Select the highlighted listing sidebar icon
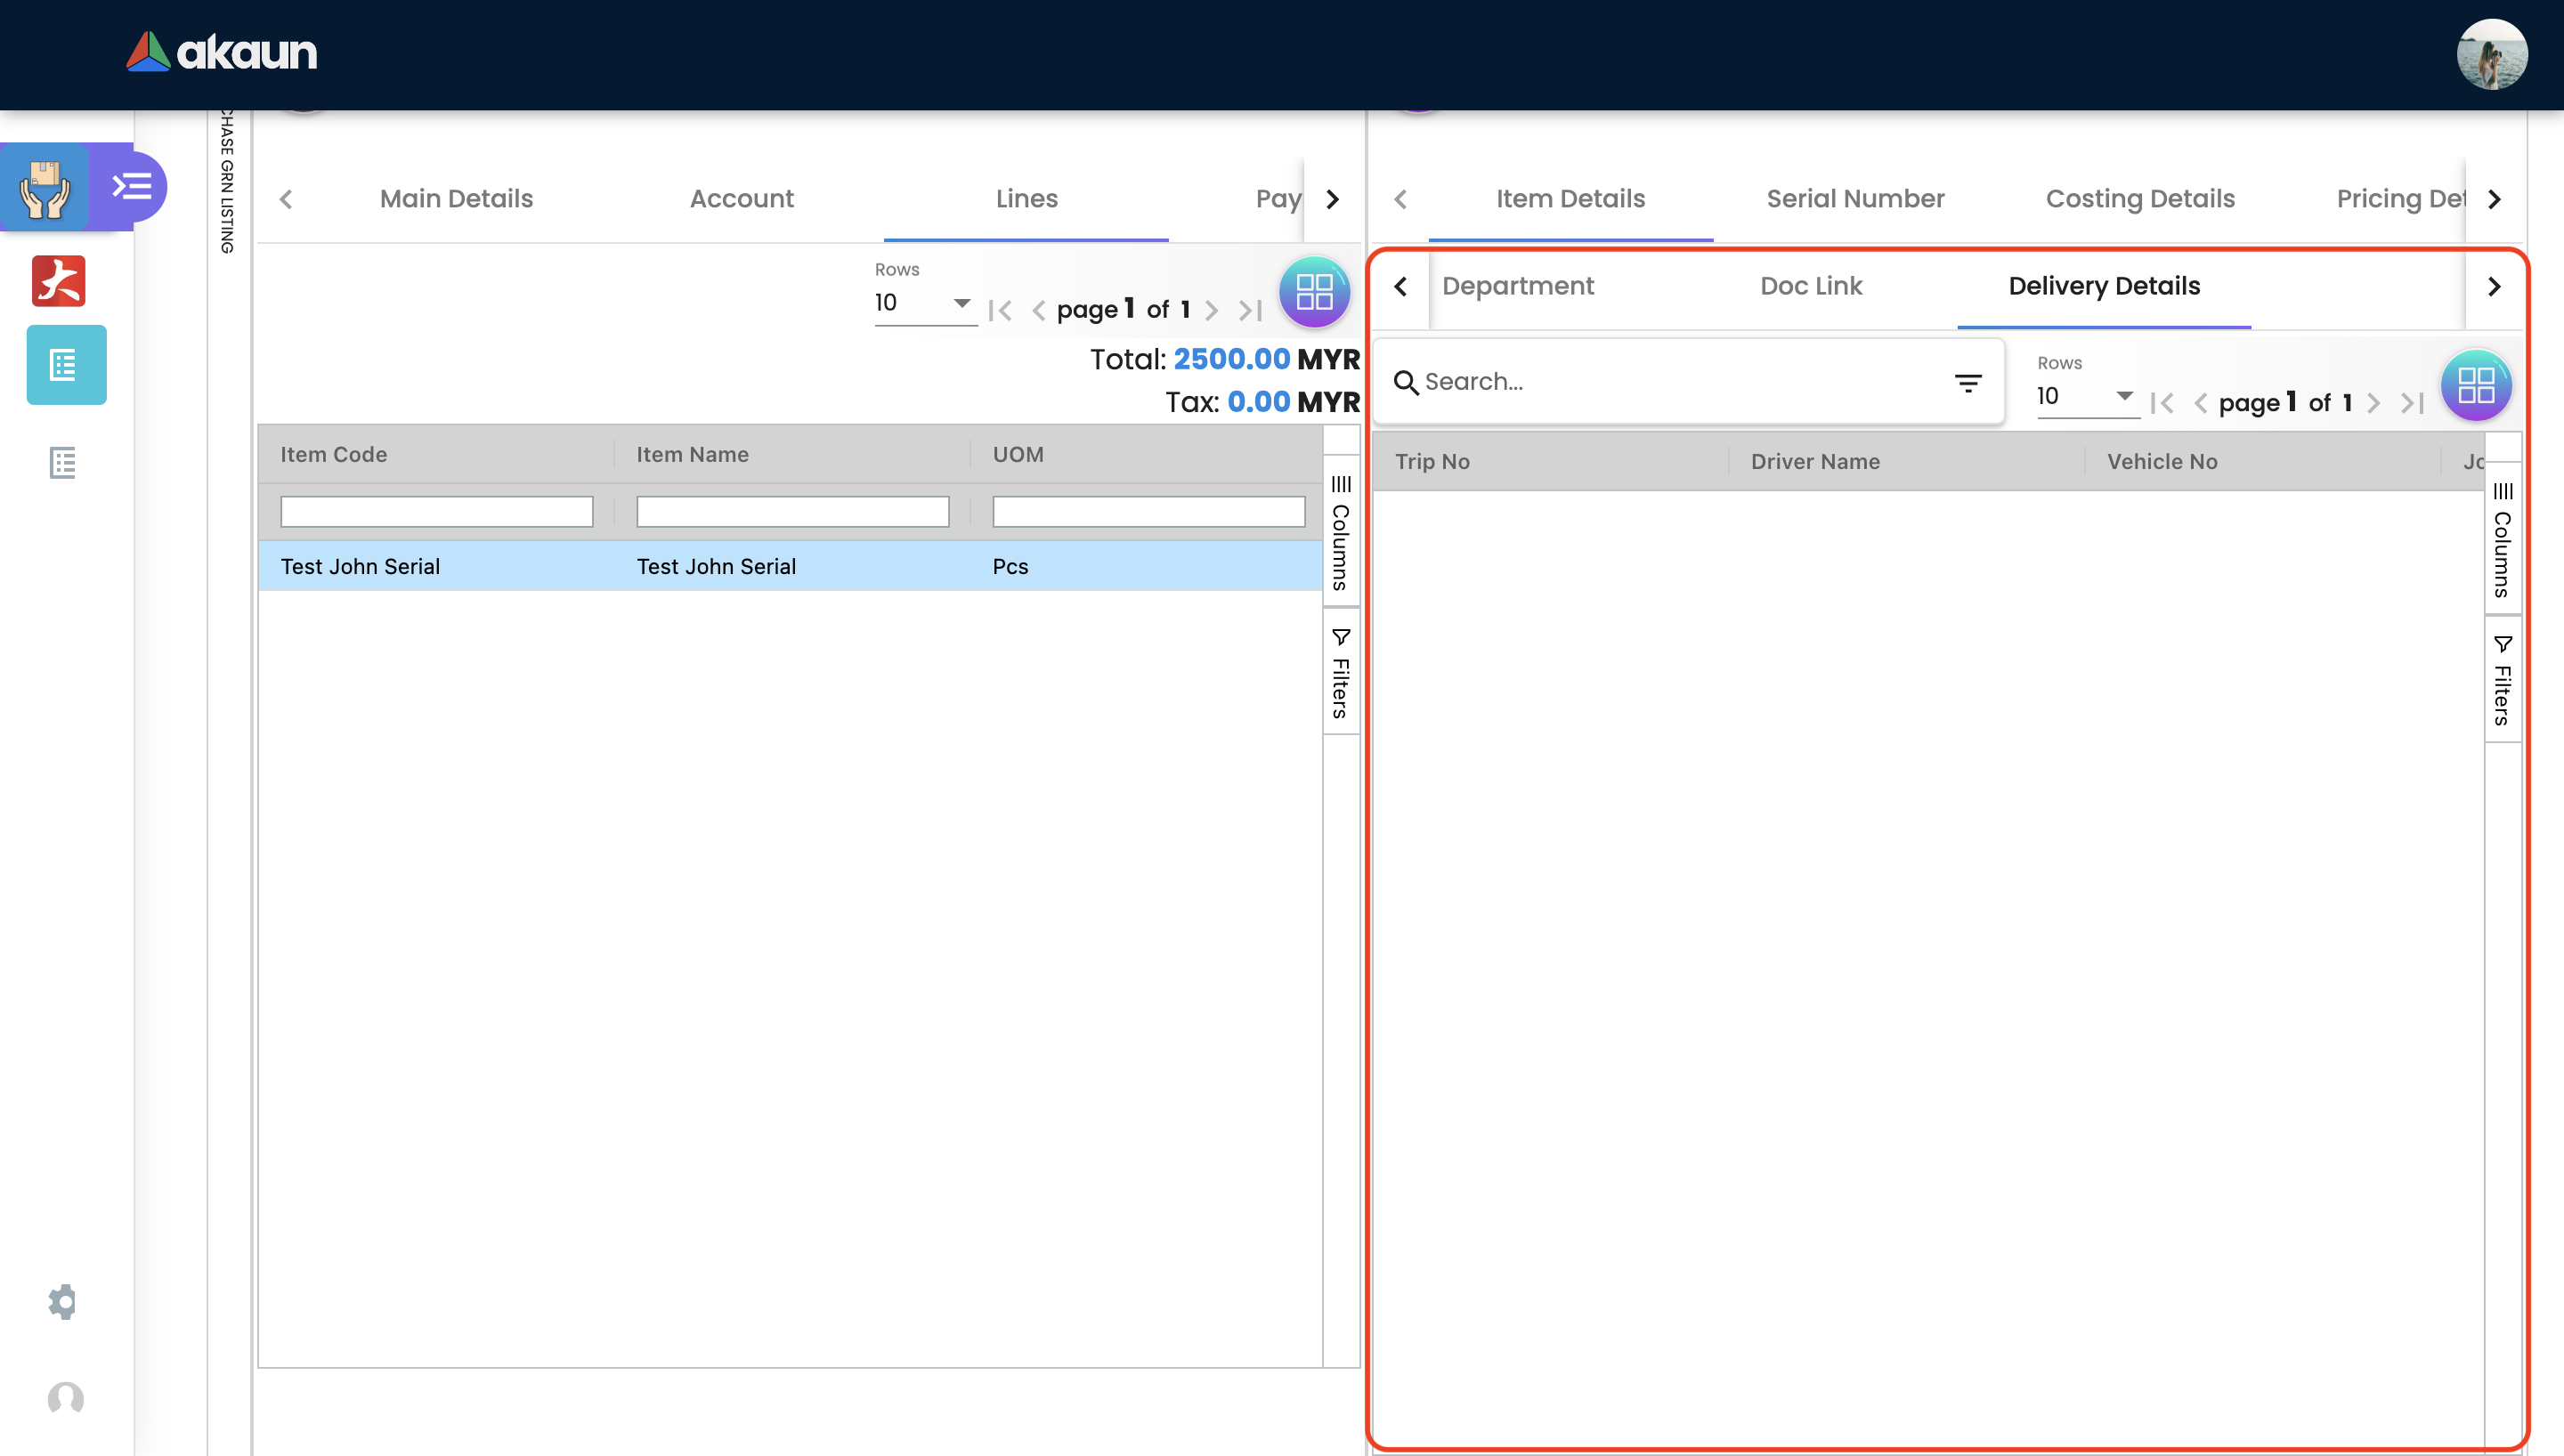Image resolution: width=2564 pixels, height=1456 pixels. [66, 365]
